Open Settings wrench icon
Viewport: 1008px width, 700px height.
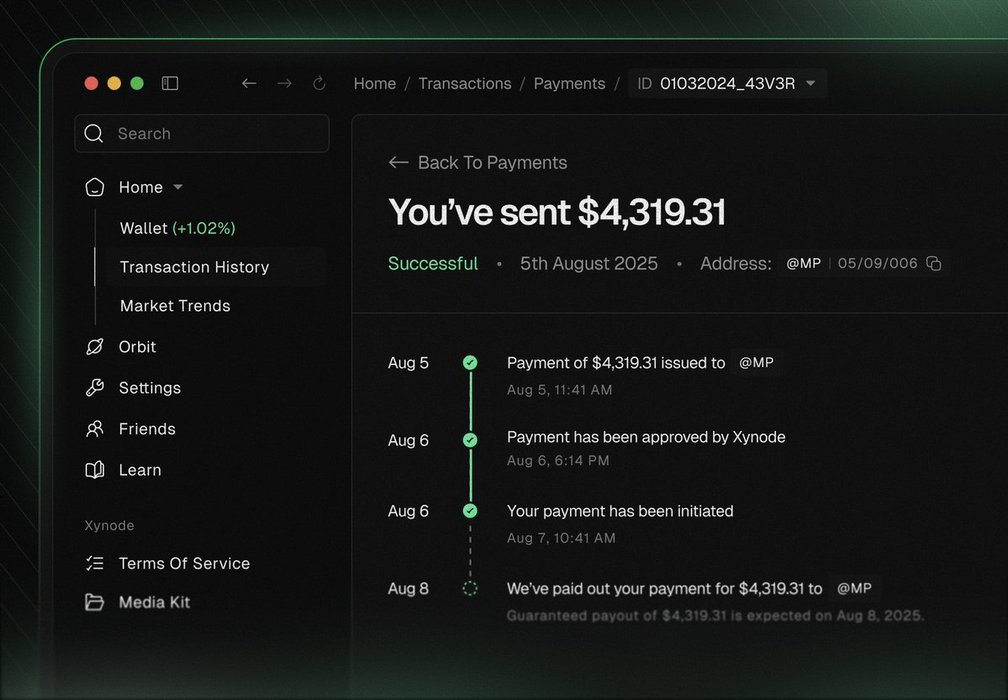pos(94,388)
